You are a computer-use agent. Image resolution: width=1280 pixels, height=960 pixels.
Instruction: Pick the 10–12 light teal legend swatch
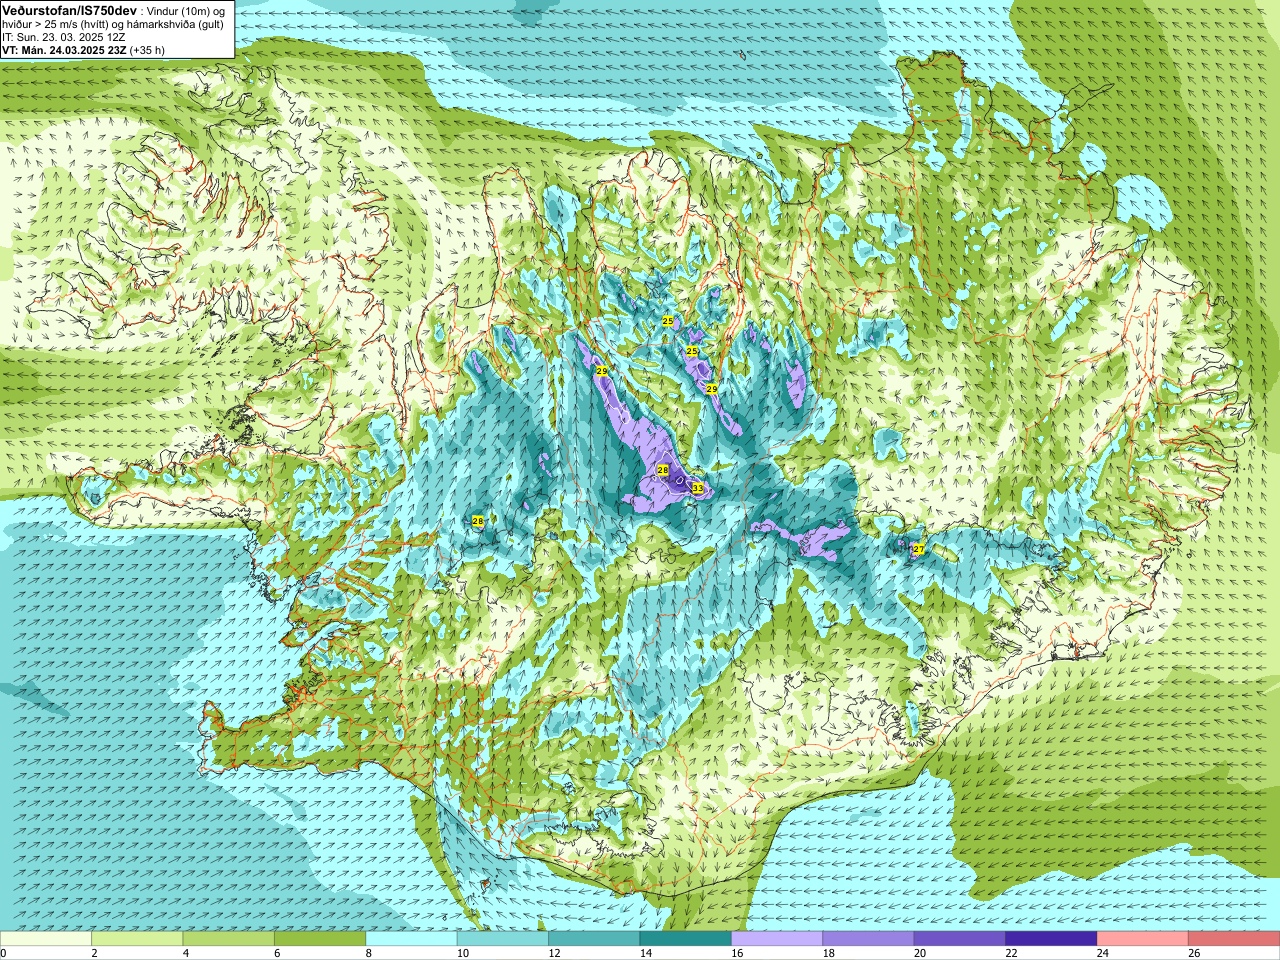click(x=503, y=938)
